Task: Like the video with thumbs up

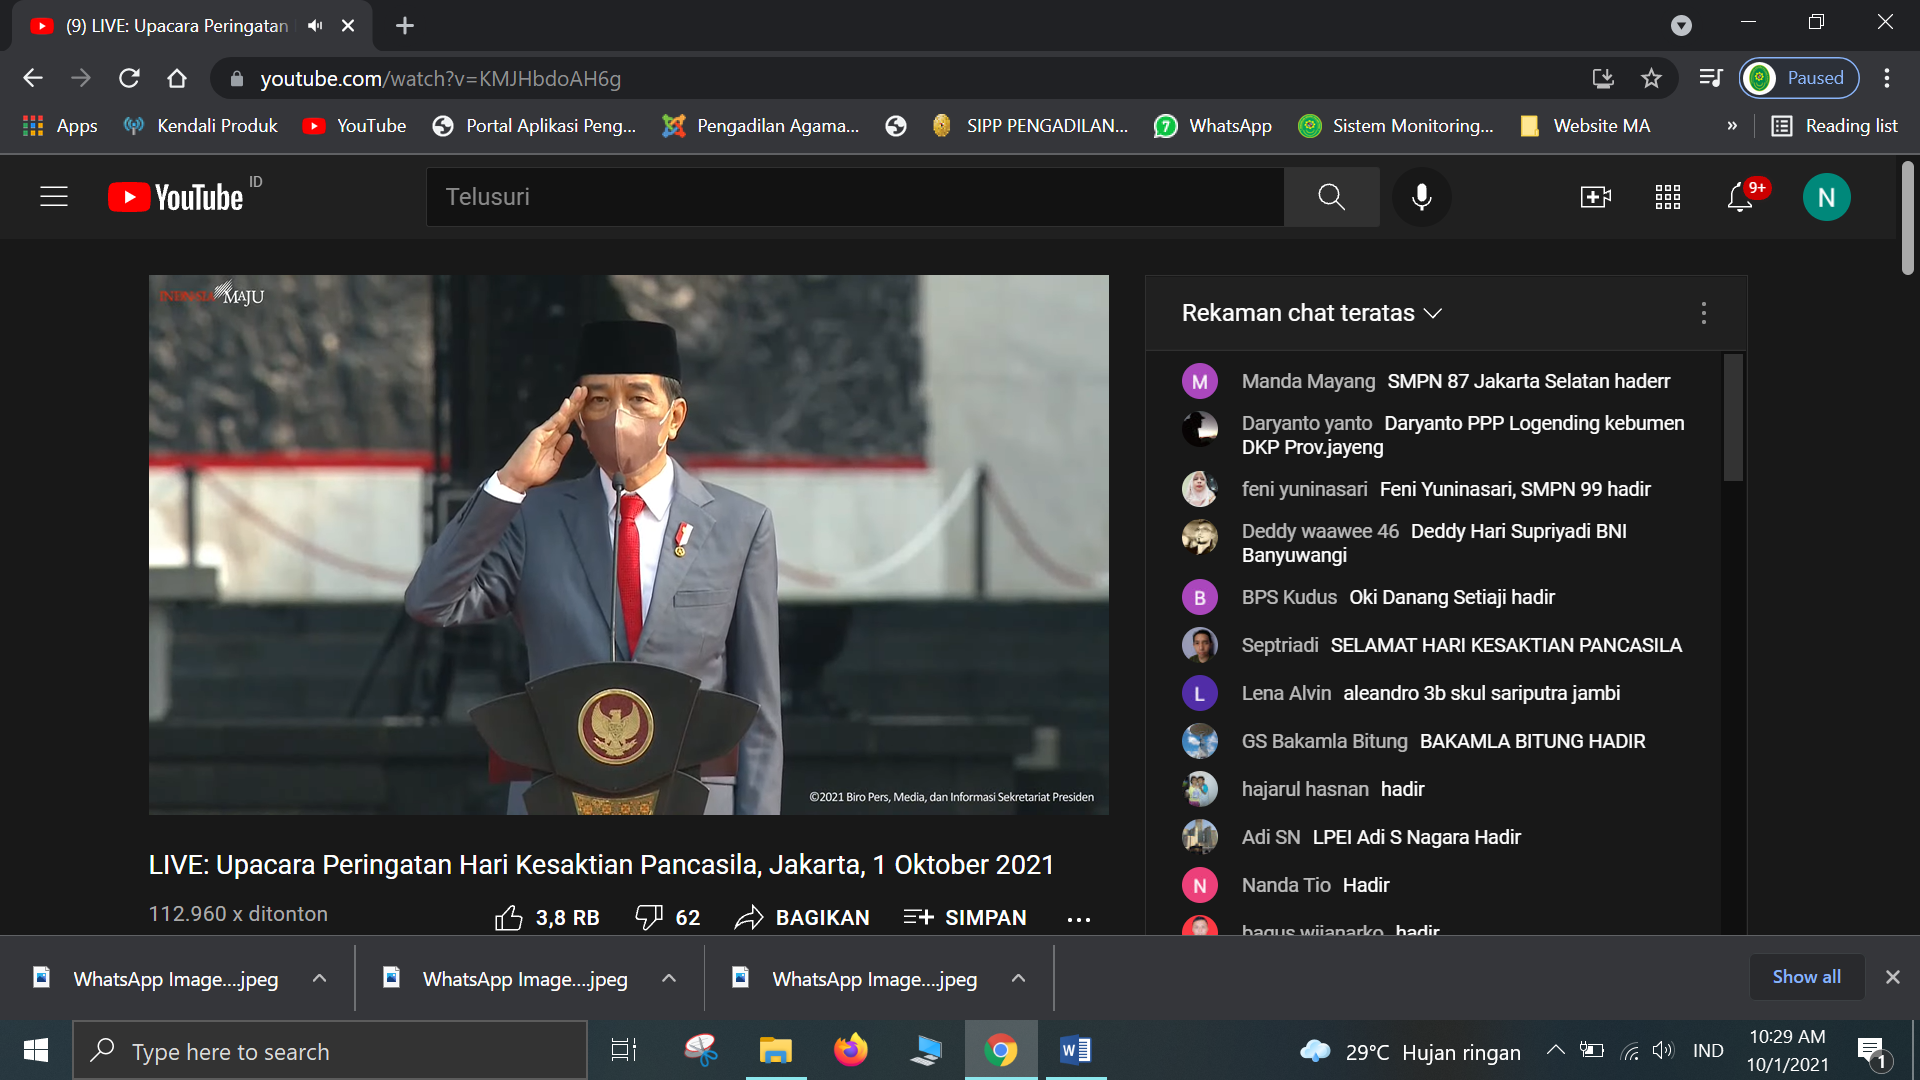Action: [509, 917]
